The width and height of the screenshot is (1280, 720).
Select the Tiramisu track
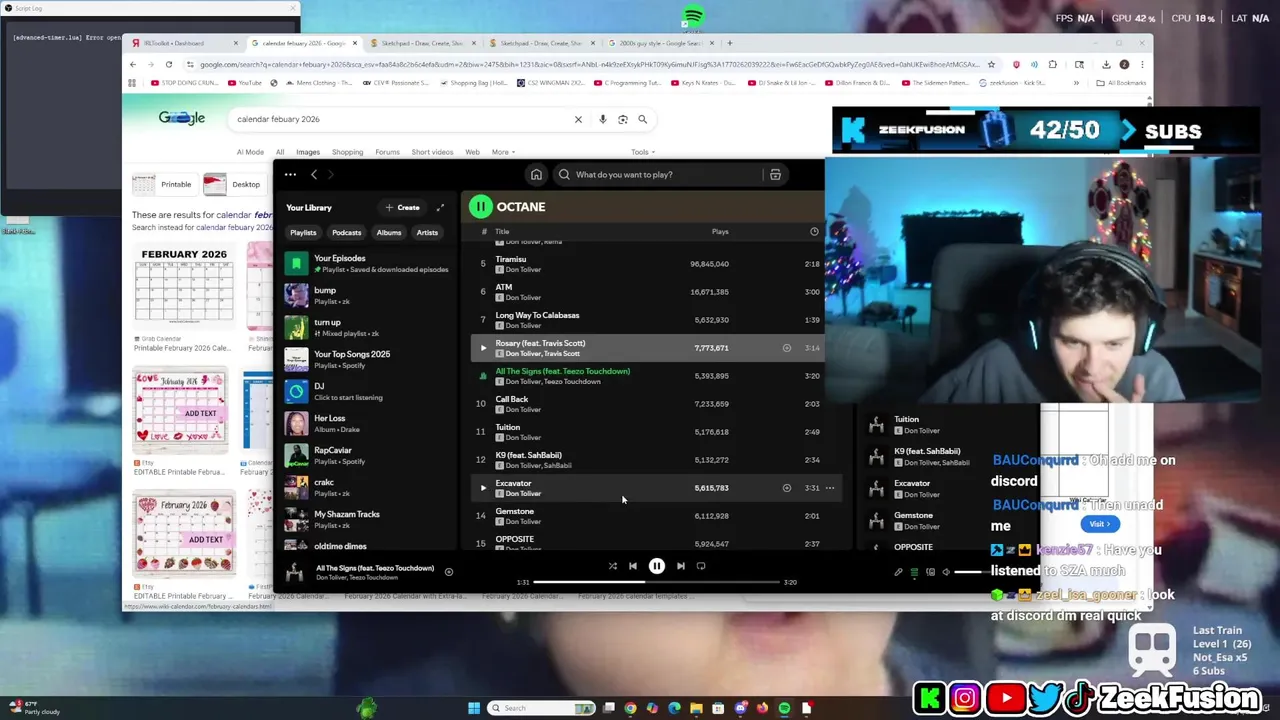pos(510,259)
